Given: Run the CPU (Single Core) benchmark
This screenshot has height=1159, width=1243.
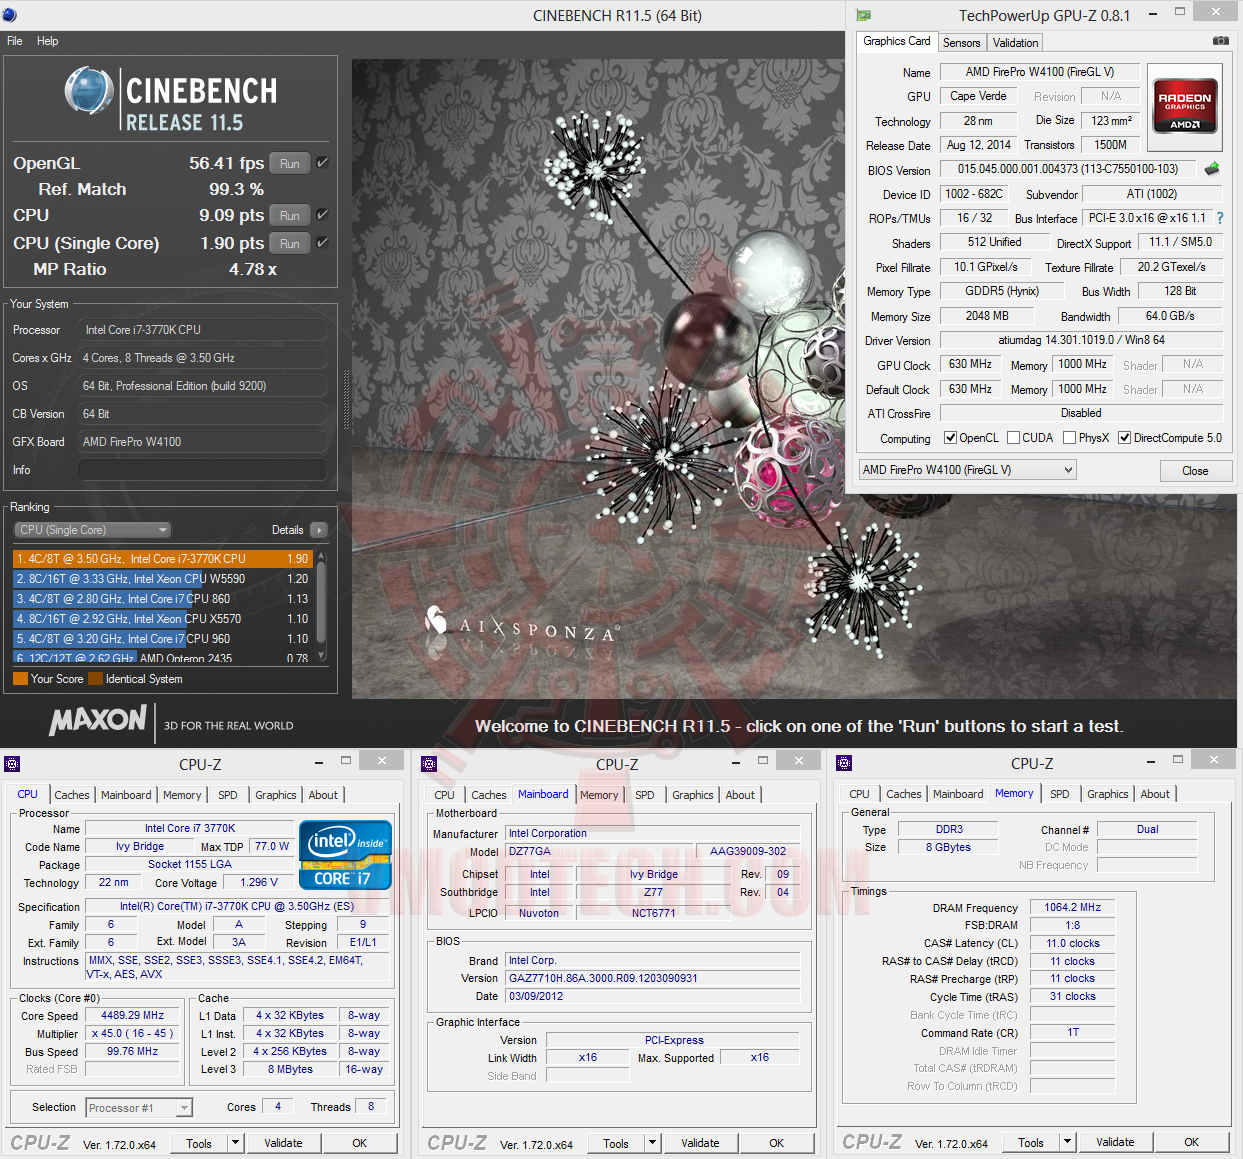Looking at the screenshot, I should (290, 243).
